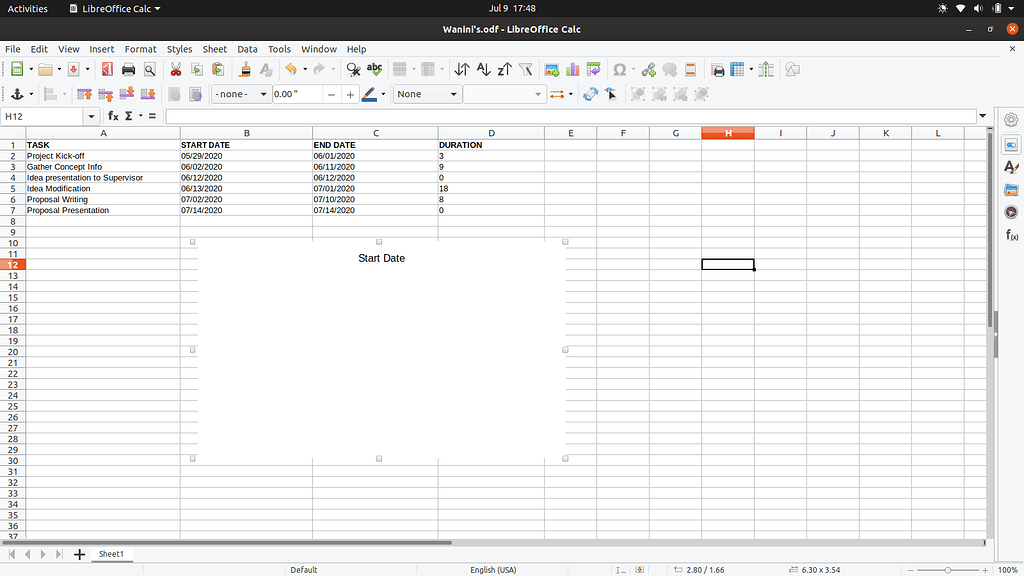Screen dimensions: 1024x576
Task: Toggle Print Preview mode
Action: coord(150,69)
